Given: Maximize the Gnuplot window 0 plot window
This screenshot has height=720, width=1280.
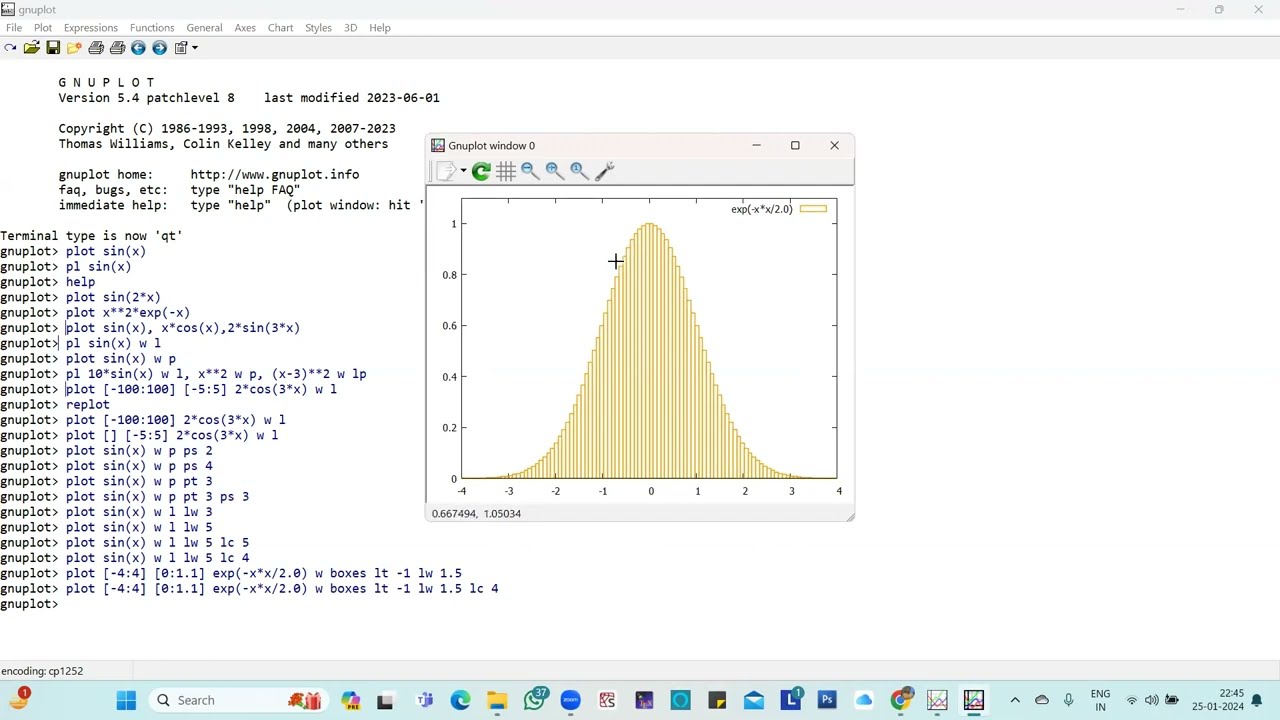Looking at the screenshot, I should (x=795, y=146).
